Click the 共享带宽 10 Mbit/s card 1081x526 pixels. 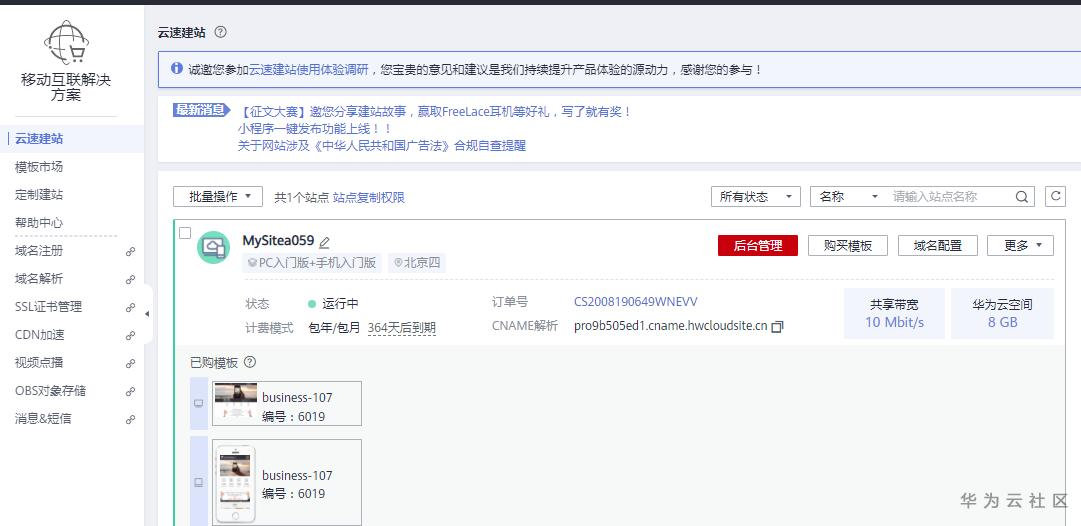click(x=894, y=314)
